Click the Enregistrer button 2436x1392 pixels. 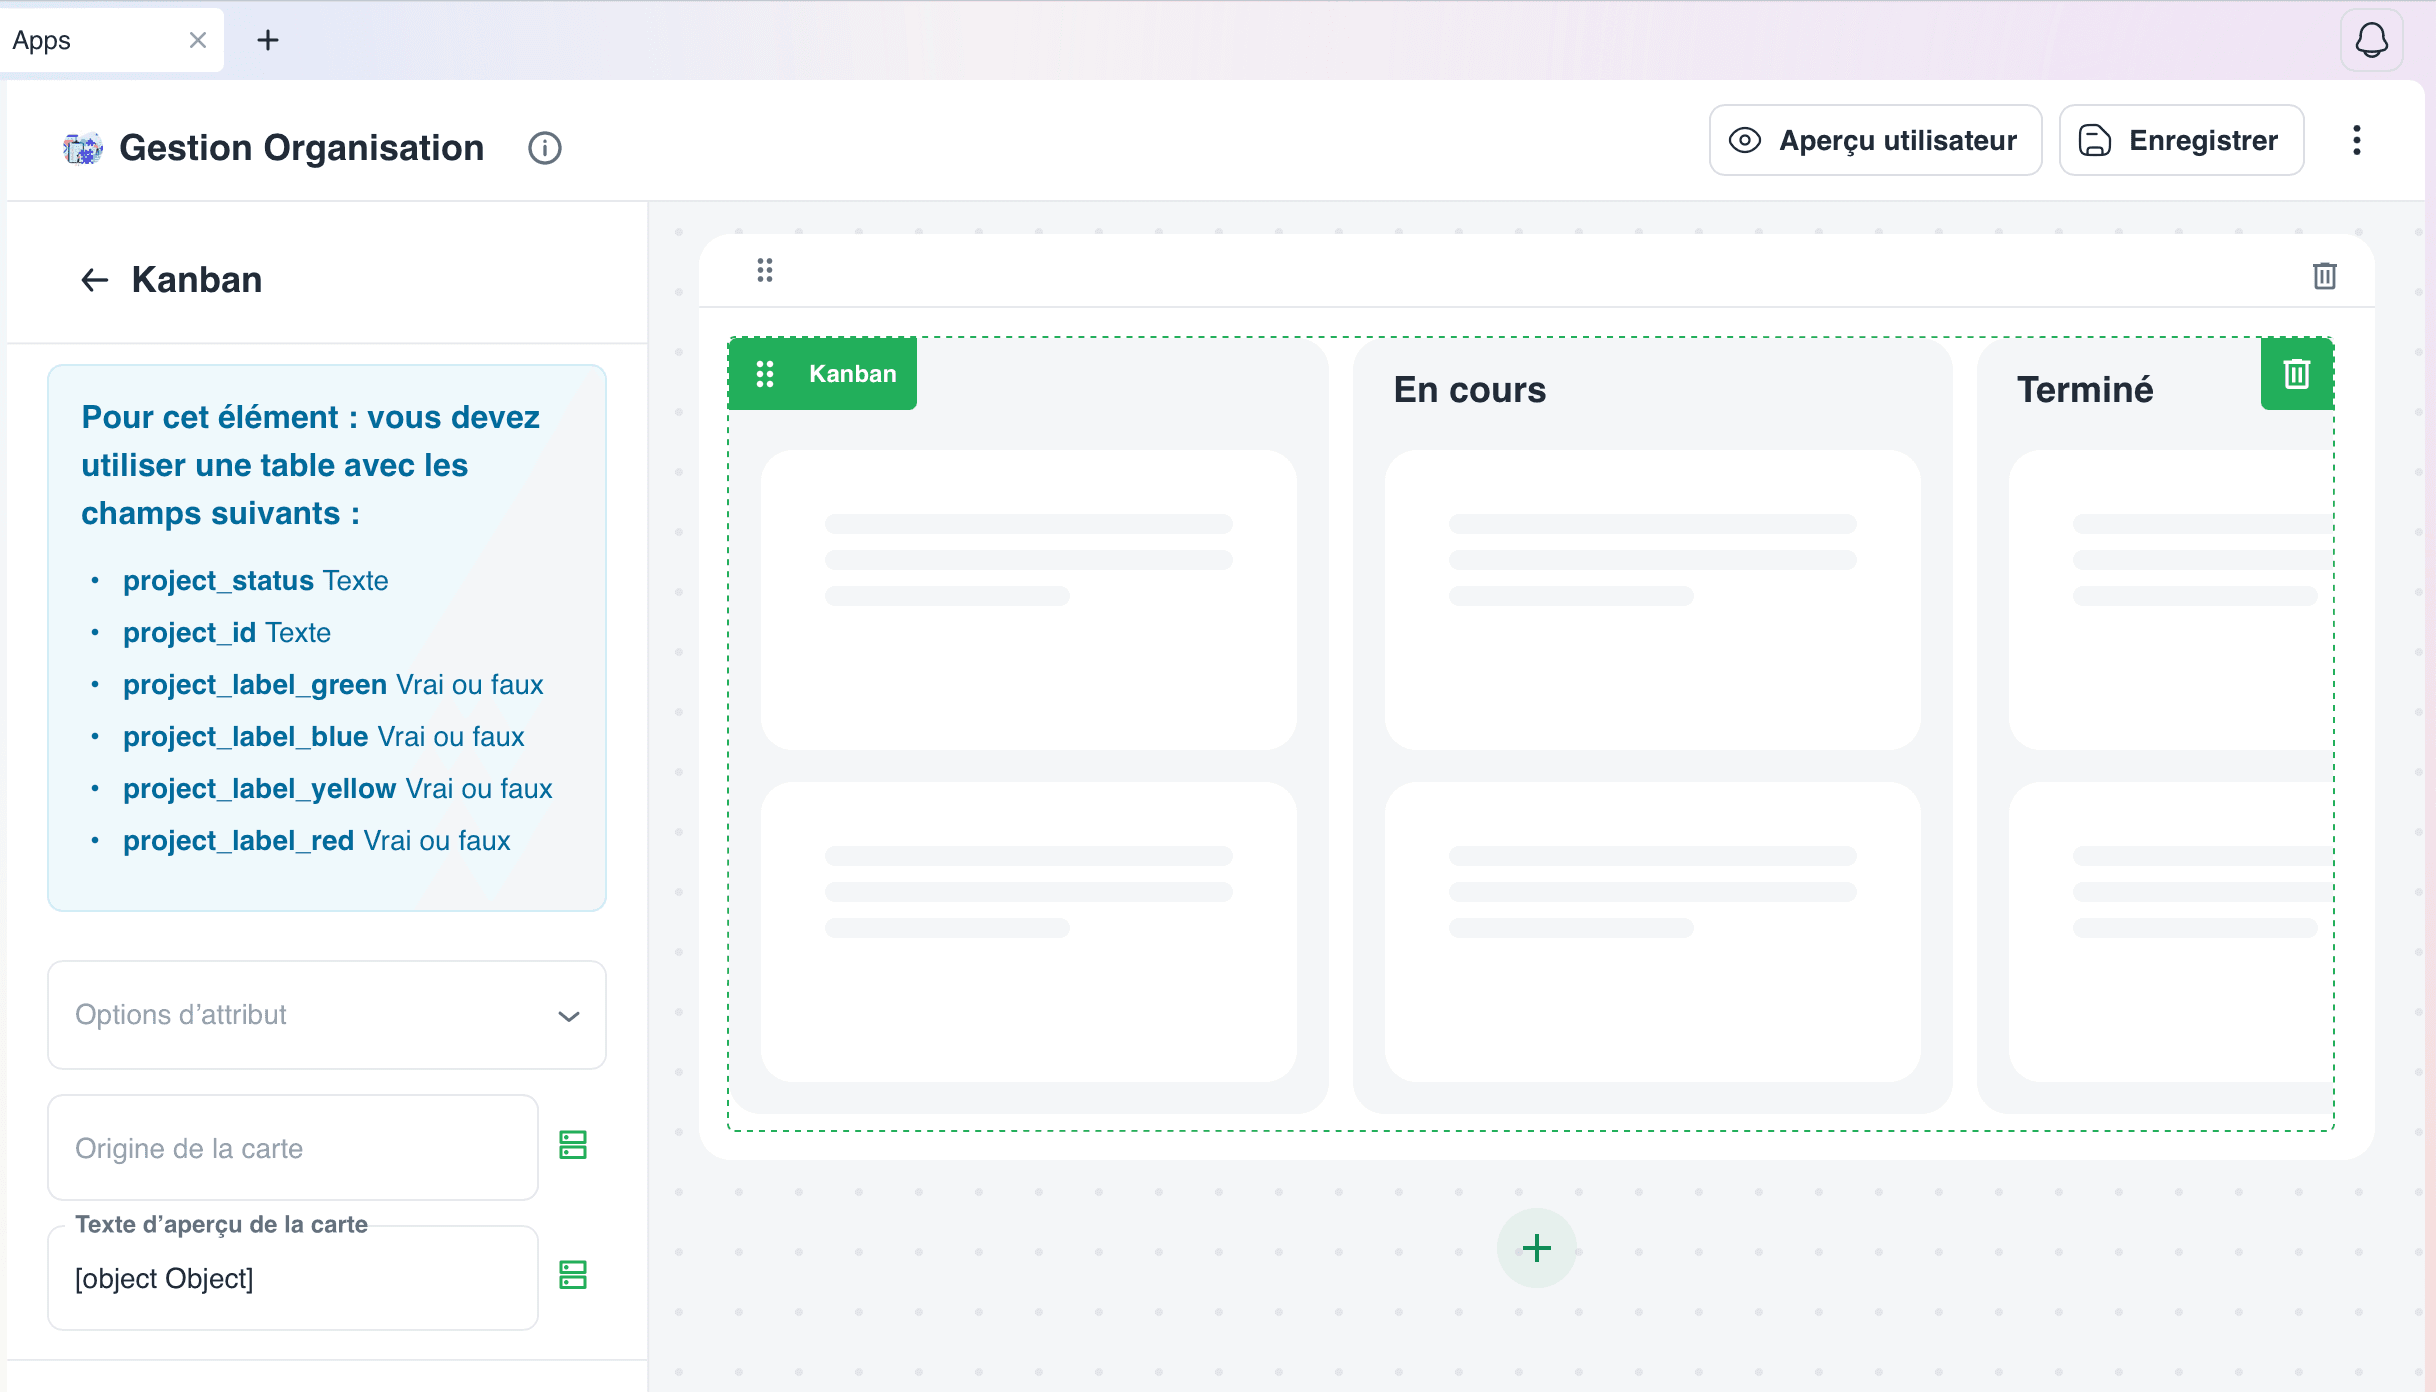pyautogui.click(x=2181, y=140)
